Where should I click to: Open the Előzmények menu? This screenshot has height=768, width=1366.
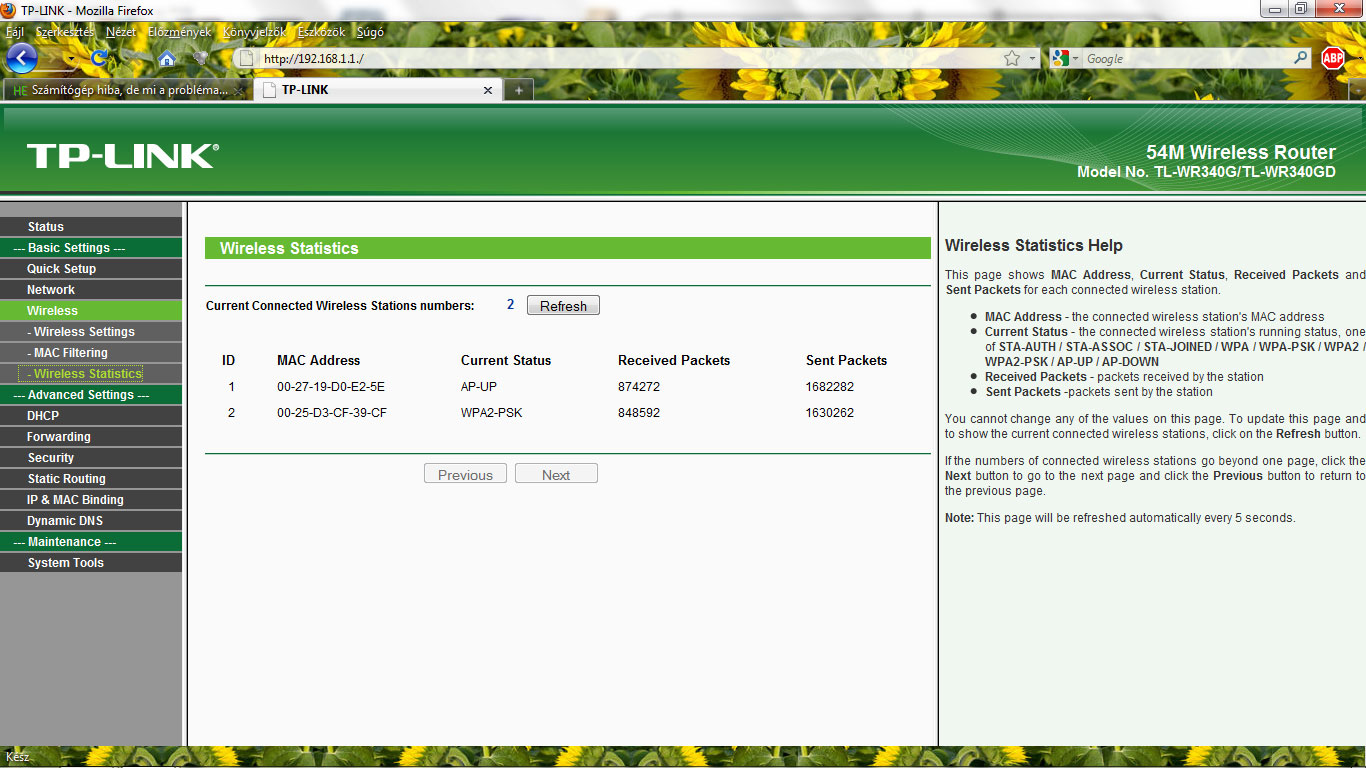click(180, 32)
